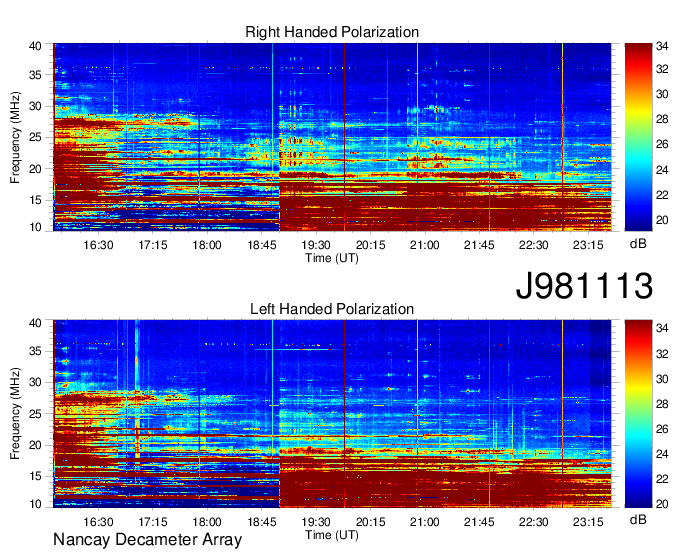
Task: Click the 17:15 tick on the left-handed plot
Action: 153,522
